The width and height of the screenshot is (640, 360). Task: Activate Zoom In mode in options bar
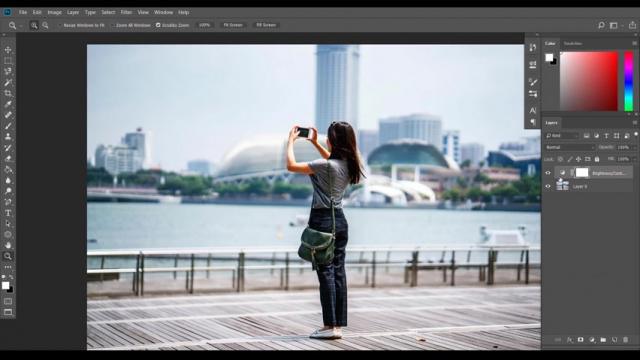pos(34,25)
